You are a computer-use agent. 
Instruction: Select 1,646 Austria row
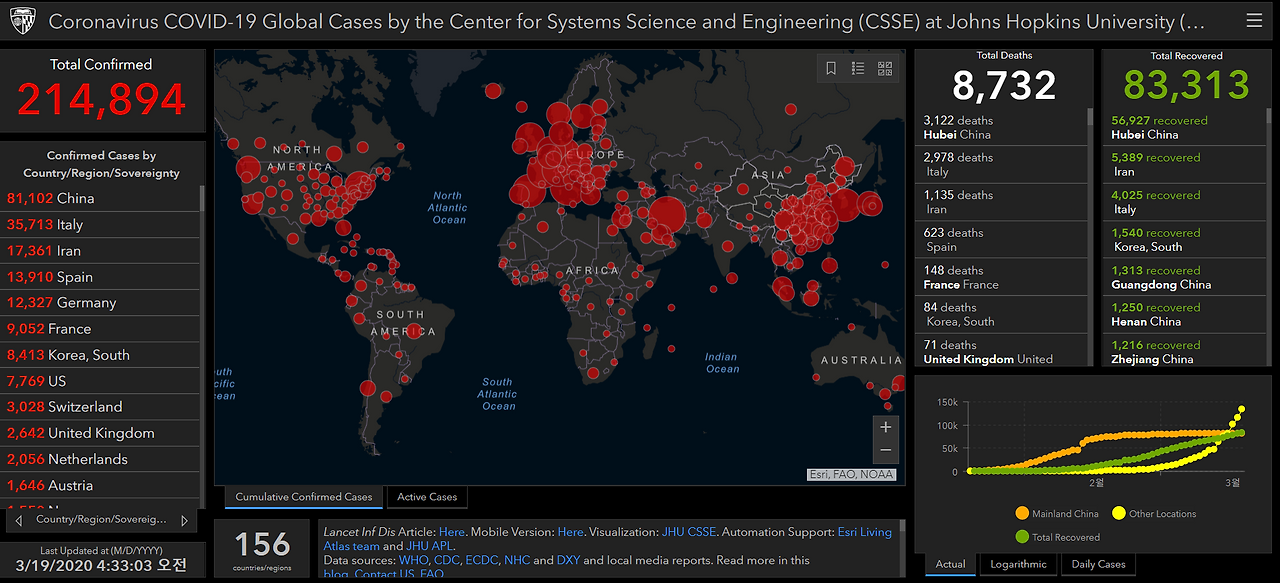tap(100, 484)
